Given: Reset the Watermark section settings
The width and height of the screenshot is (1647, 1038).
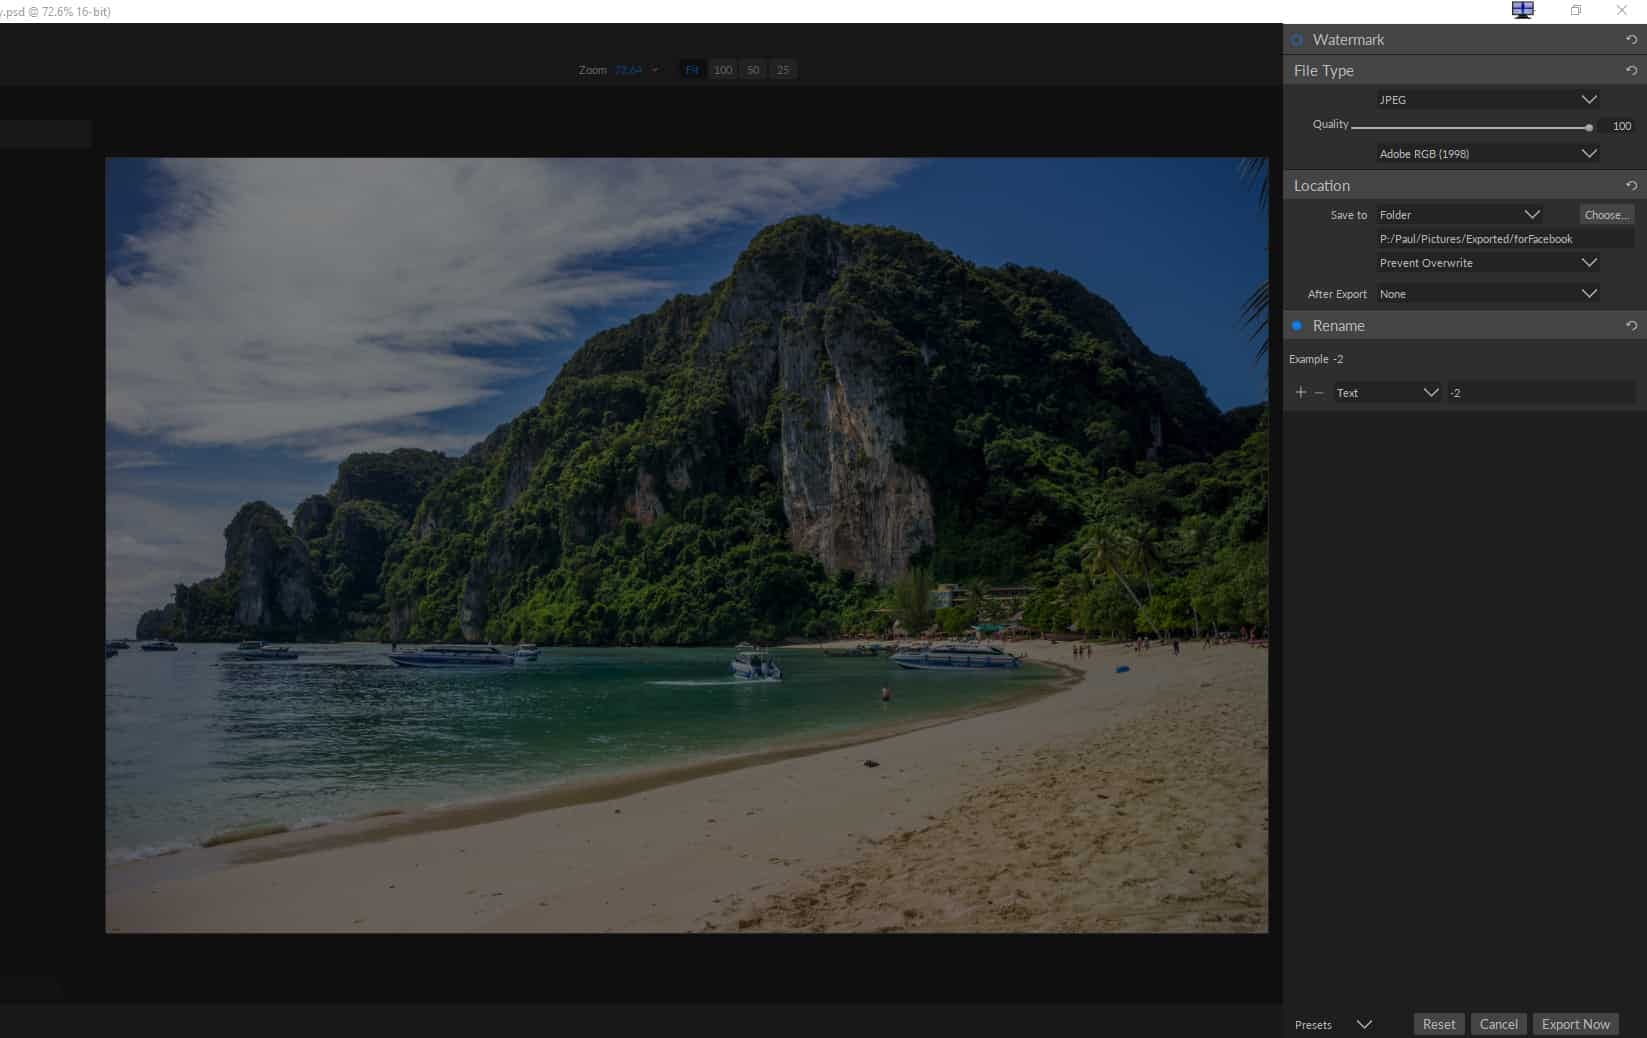Looking at the screenshot, I should pos(1631,40).
